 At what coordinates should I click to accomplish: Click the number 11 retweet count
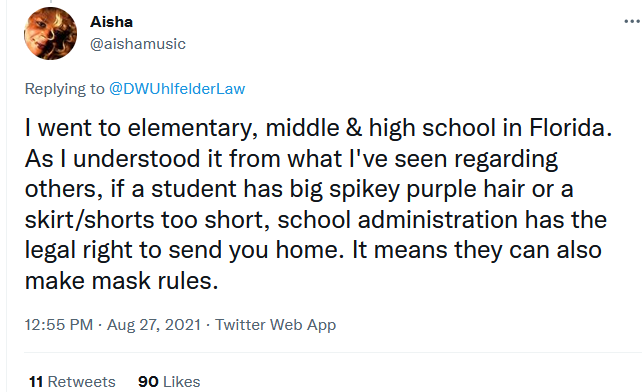[x=36, y=382]
